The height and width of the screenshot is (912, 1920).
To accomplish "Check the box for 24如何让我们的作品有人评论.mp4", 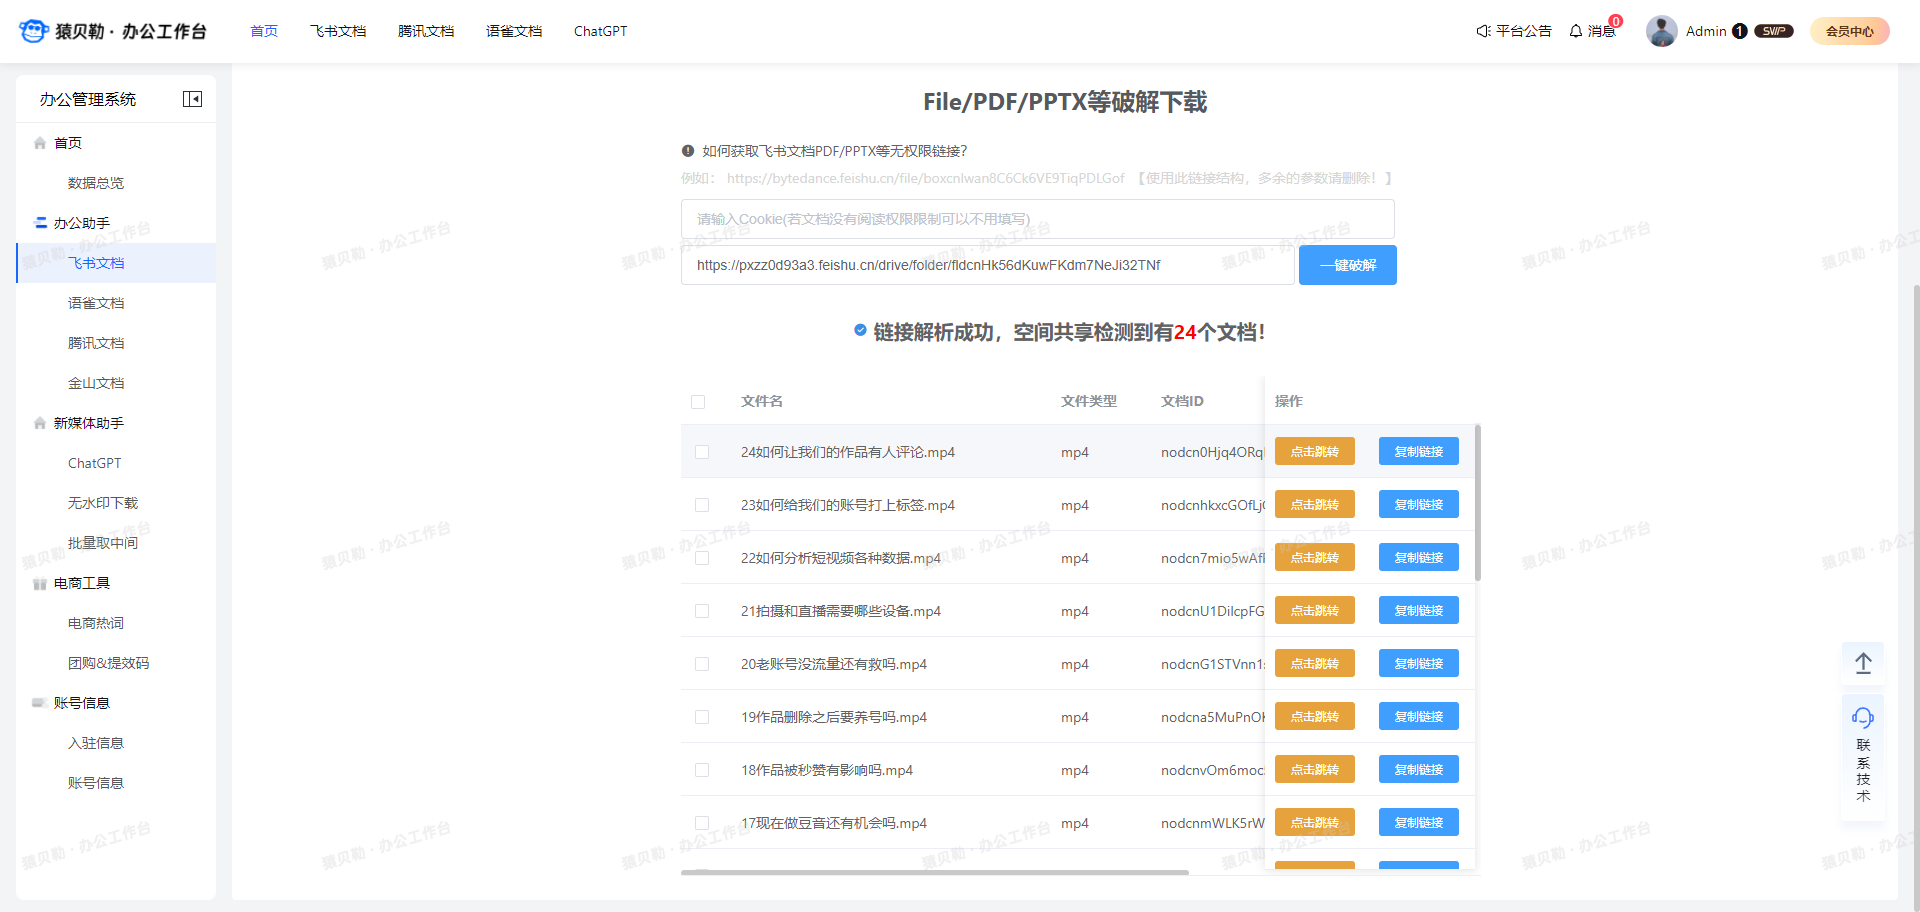I will 702,452.
